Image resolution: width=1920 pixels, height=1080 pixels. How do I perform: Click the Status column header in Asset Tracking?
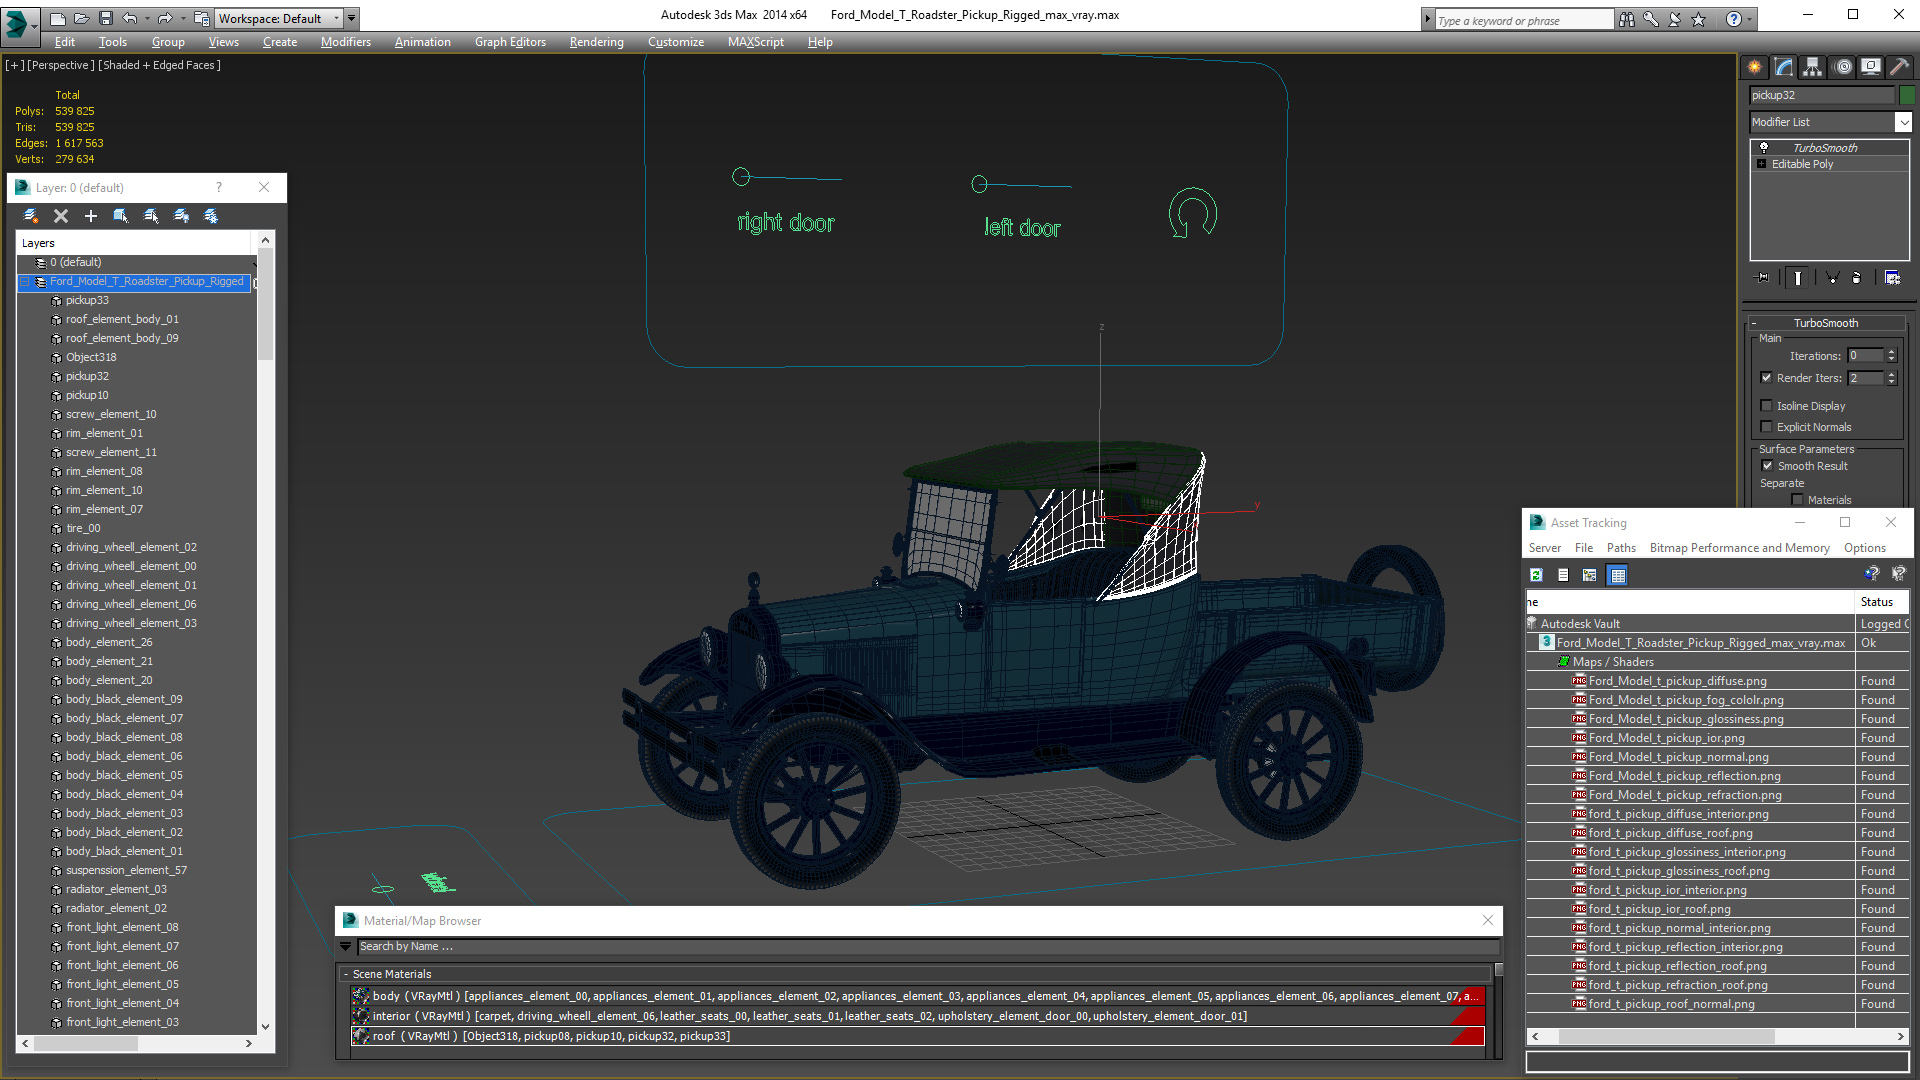point(1882,602)
